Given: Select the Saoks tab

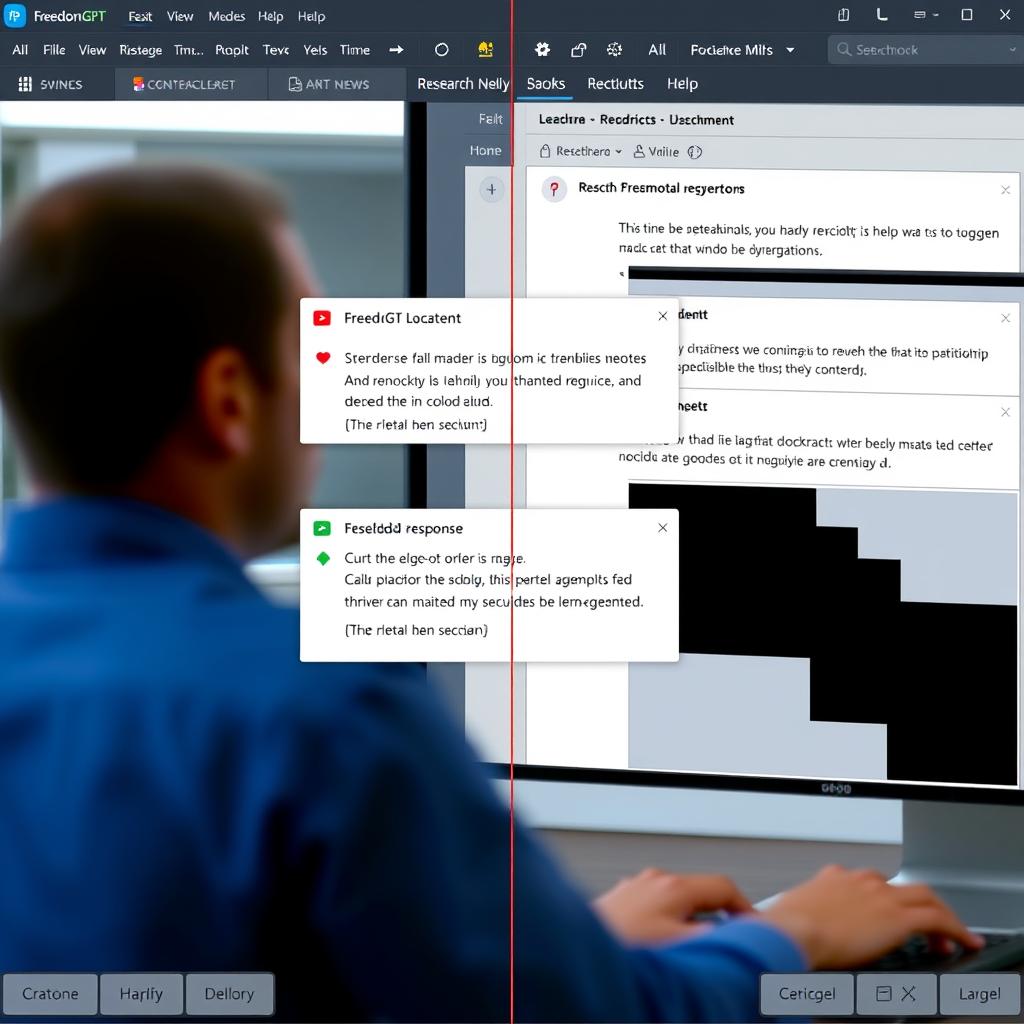Looking at the screenshot, I should [x=545, y=84].
